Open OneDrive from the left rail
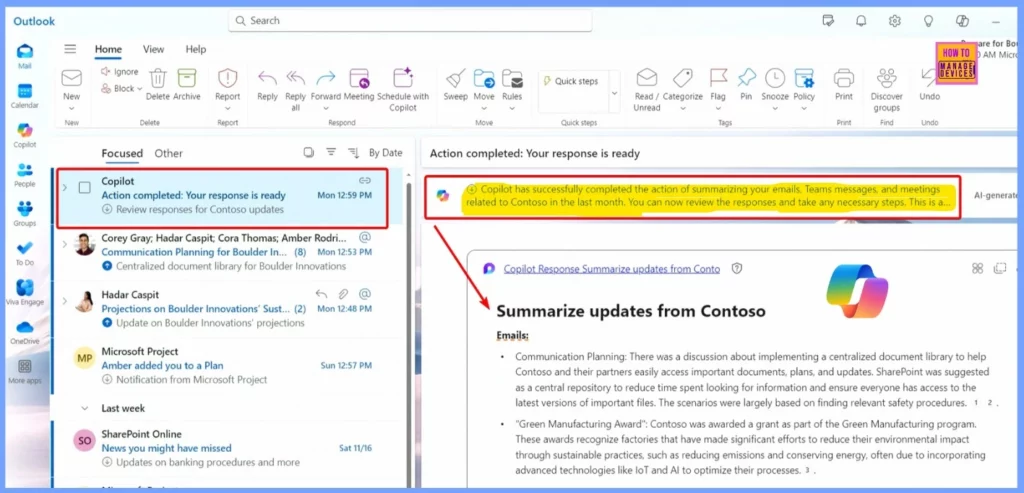The width and height of the screenshot is (1024, 493). point(25,332)
